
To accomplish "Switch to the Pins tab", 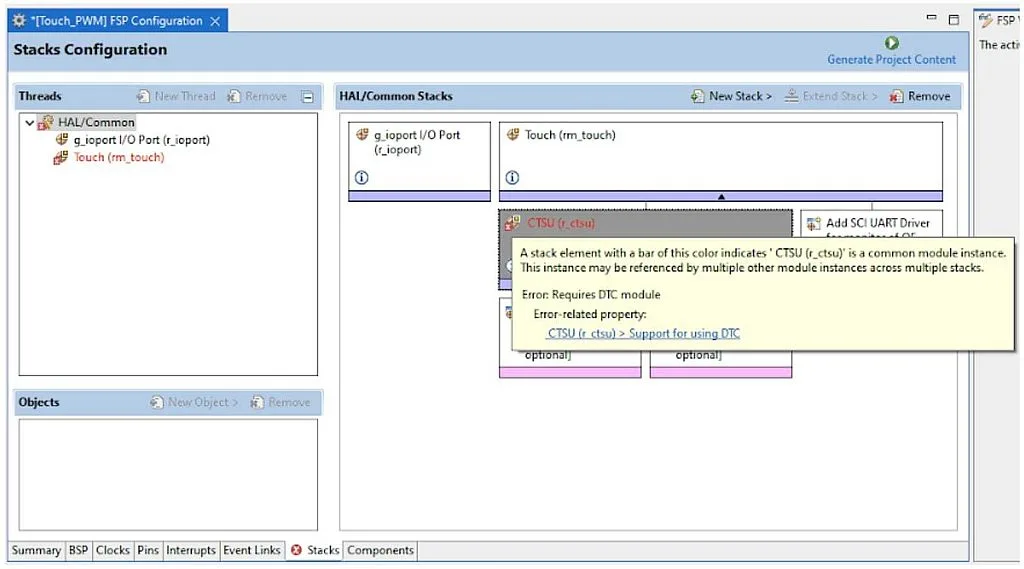I will (x=148, y=550).
